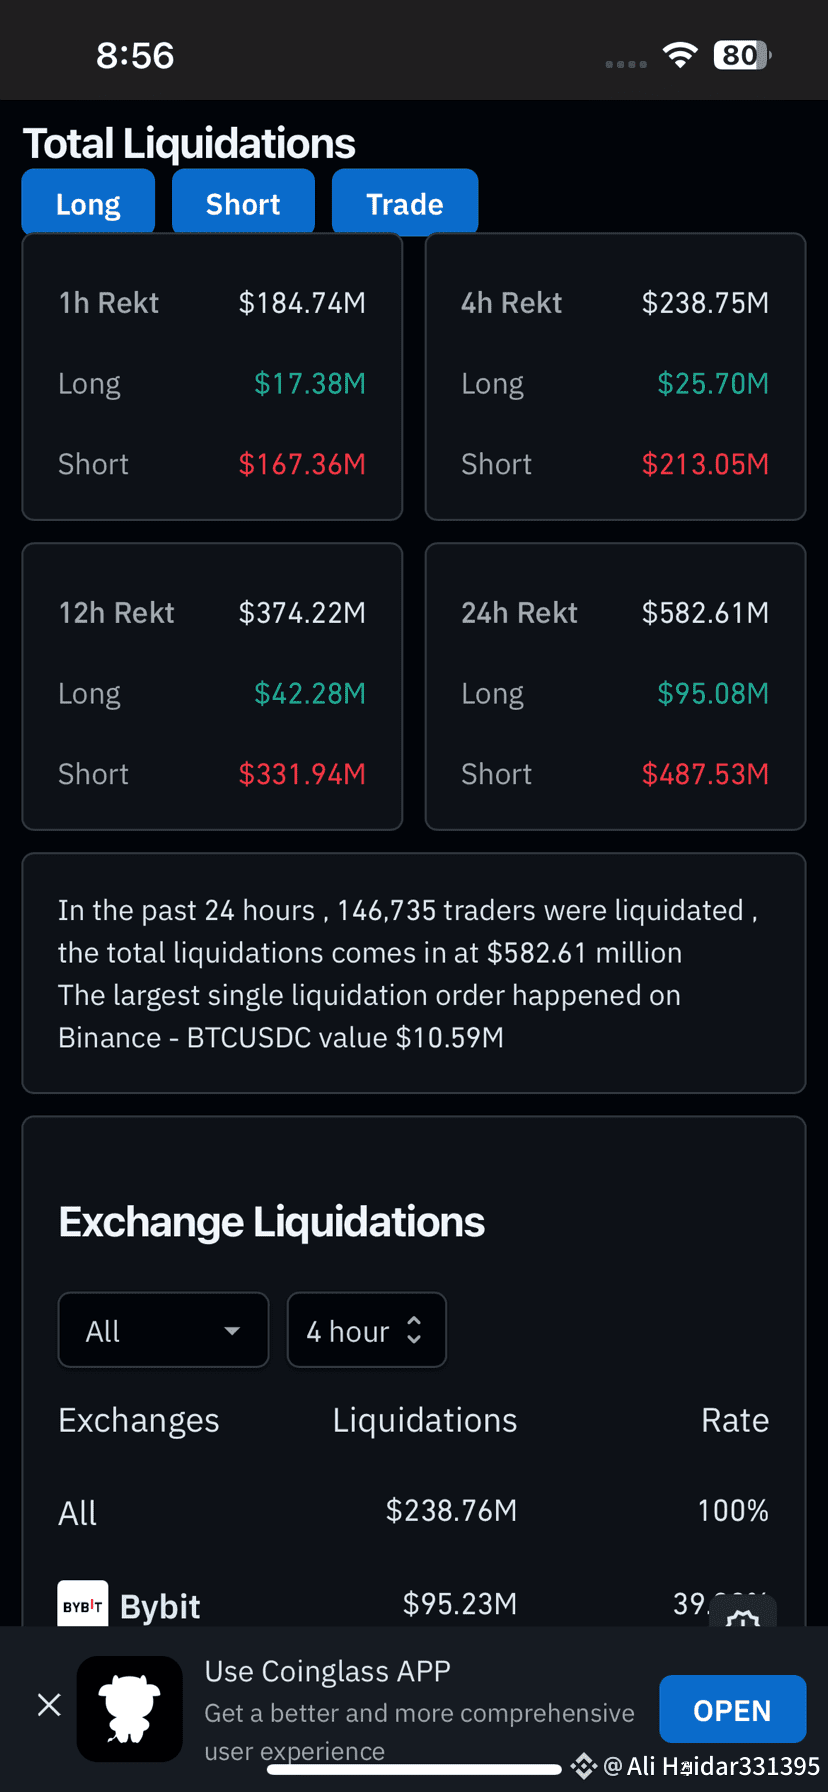Image resolution: width=828 pixels, height=1792 pixels.
Task: Tap the Coinglass app logo icon
Action: (x=130, y=1709)
